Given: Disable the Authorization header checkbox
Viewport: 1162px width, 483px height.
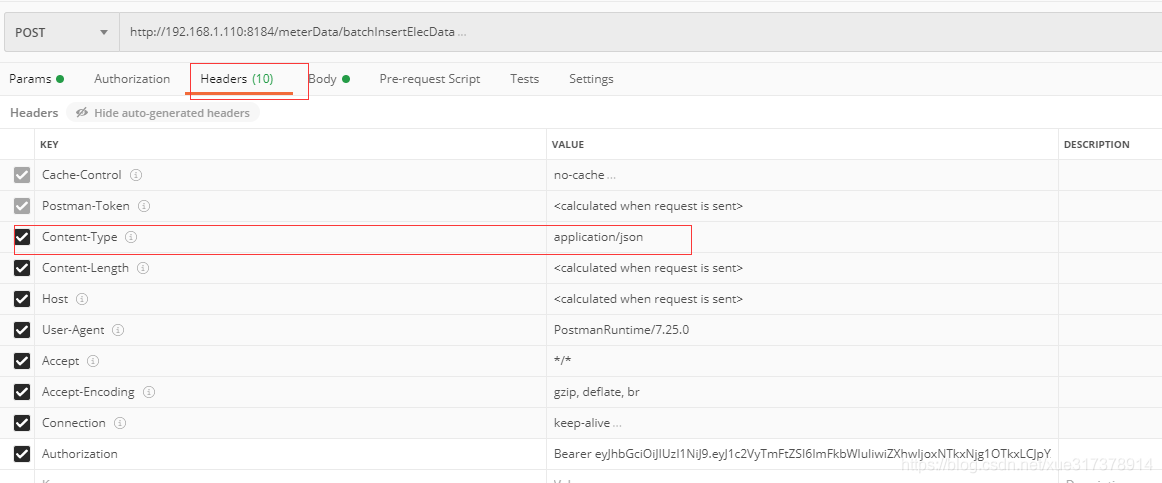Looking at the screenshot, I should [22, 454].
